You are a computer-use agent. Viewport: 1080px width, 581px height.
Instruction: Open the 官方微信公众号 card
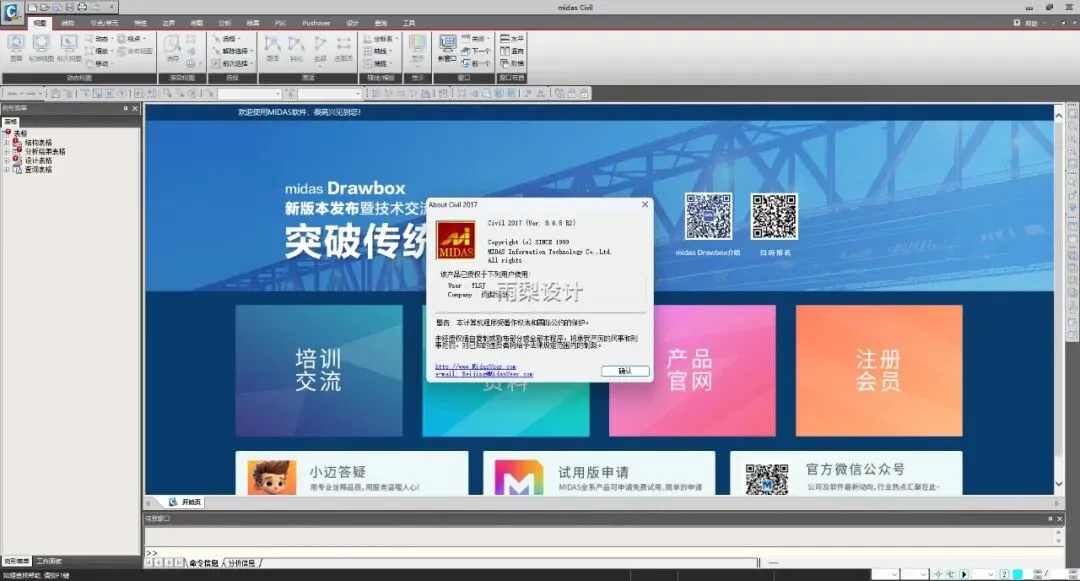pos(846,474)
